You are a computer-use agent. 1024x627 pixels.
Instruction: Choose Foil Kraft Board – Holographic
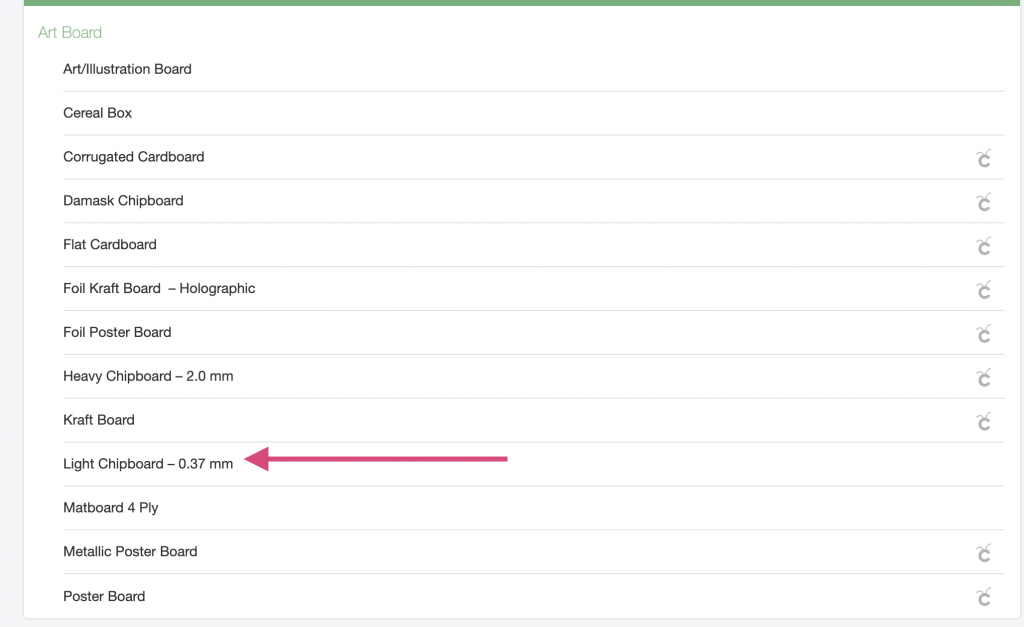pyautogui.click(x=159, y=288)
